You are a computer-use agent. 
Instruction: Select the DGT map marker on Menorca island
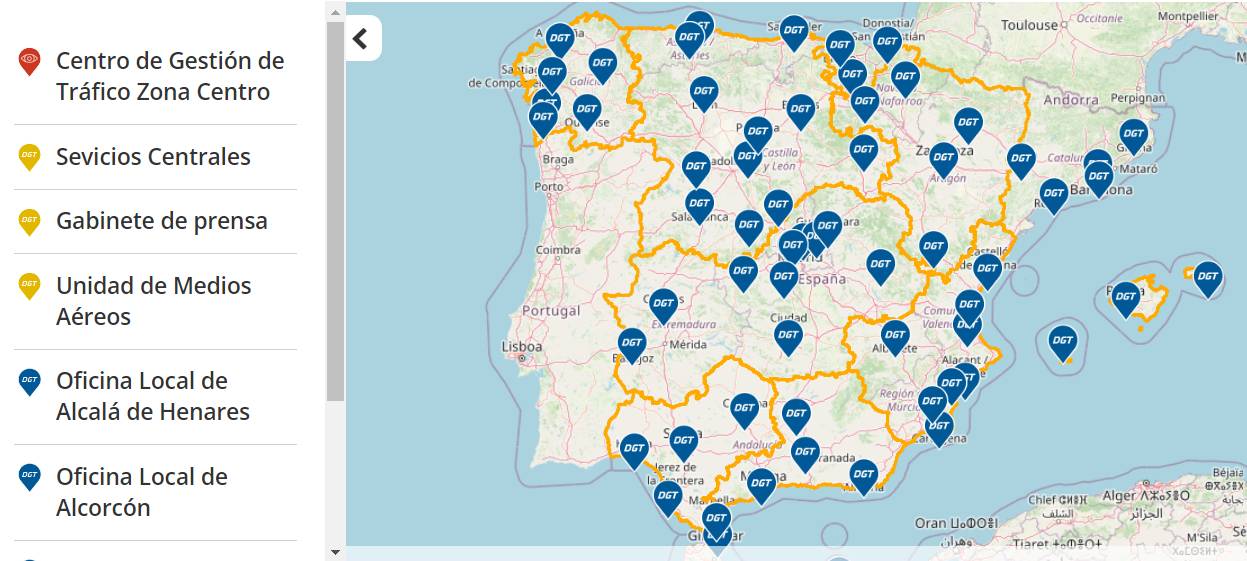(1207, 277)
